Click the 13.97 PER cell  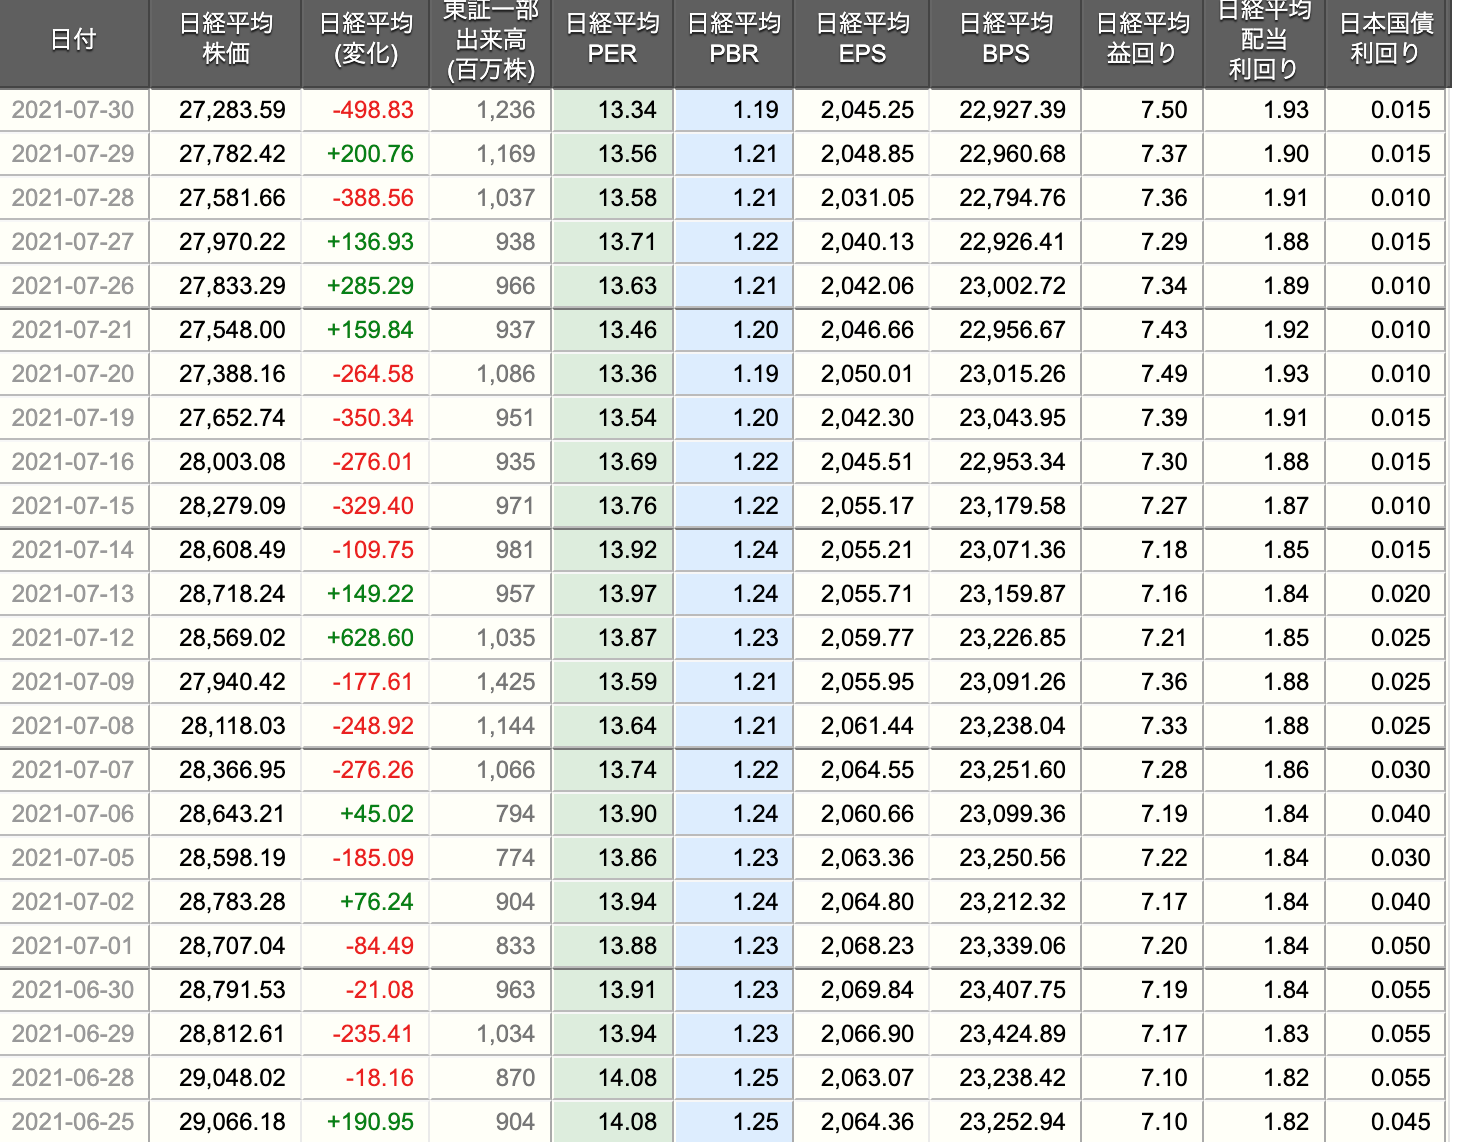(x=627, y=594)
